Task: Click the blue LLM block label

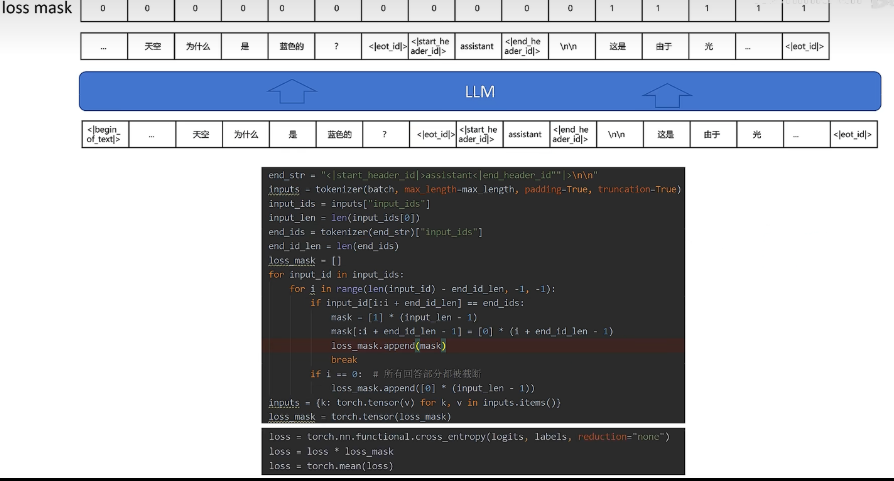Action: click(479, 92)
